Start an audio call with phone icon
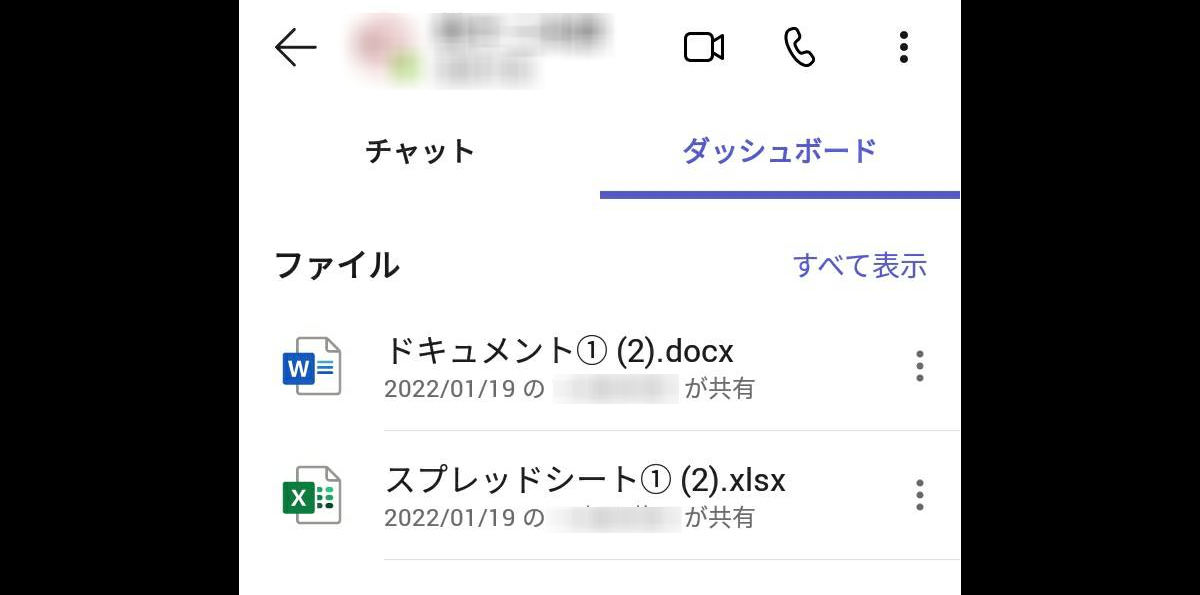This screenshot has height=595, width=1200. (800, 47)
